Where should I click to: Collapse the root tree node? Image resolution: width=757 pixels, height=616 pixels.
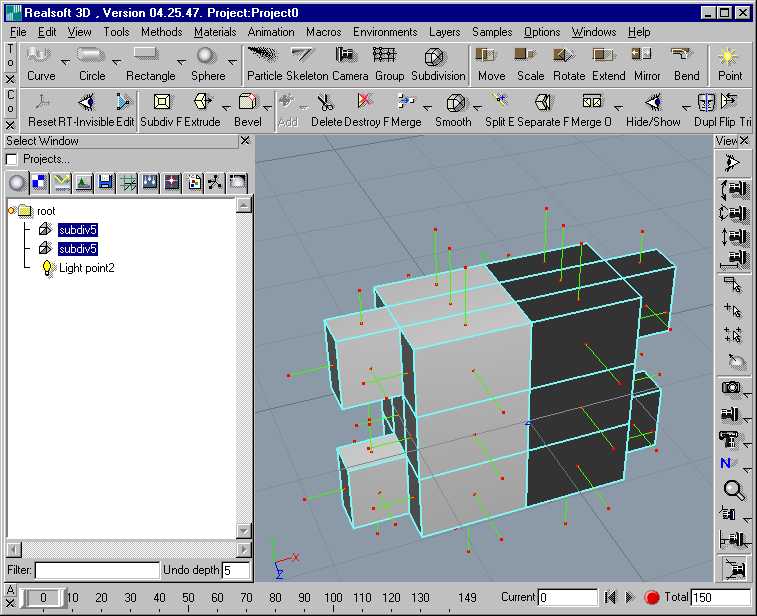pyautogui.click(x=11, y=211)
